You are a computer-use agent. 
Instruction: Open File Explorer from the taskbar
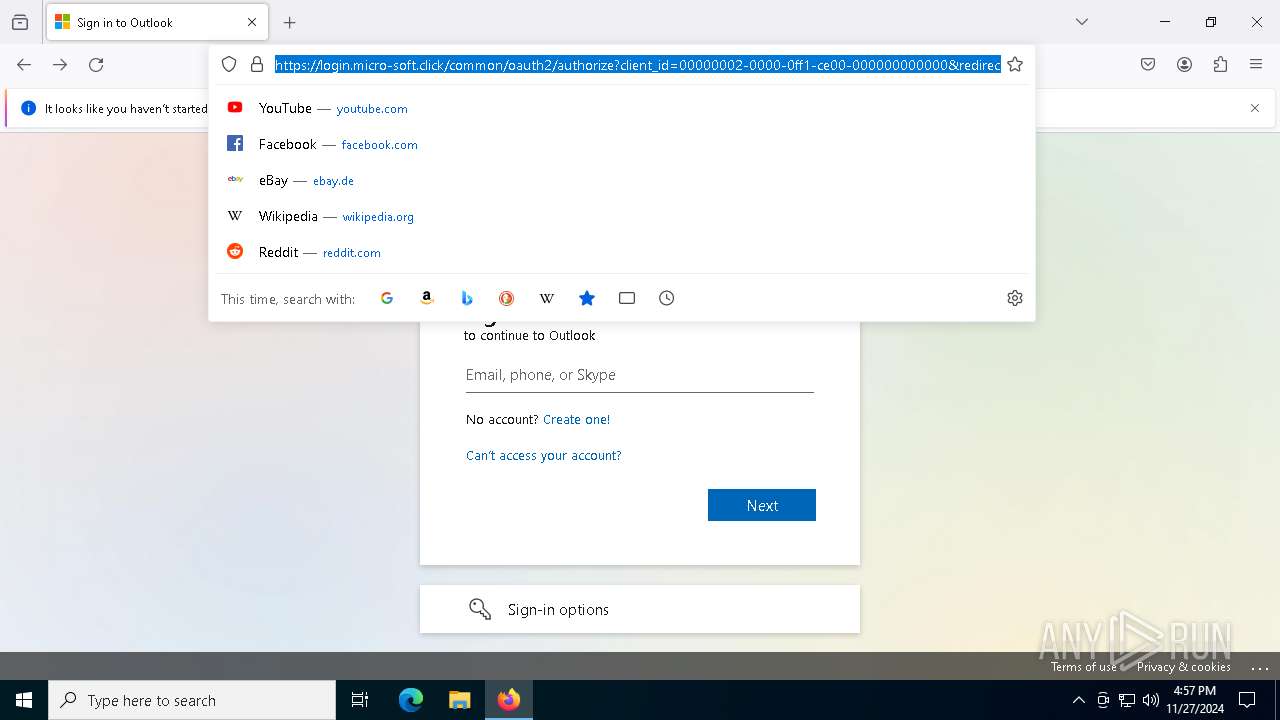[459, 700]
